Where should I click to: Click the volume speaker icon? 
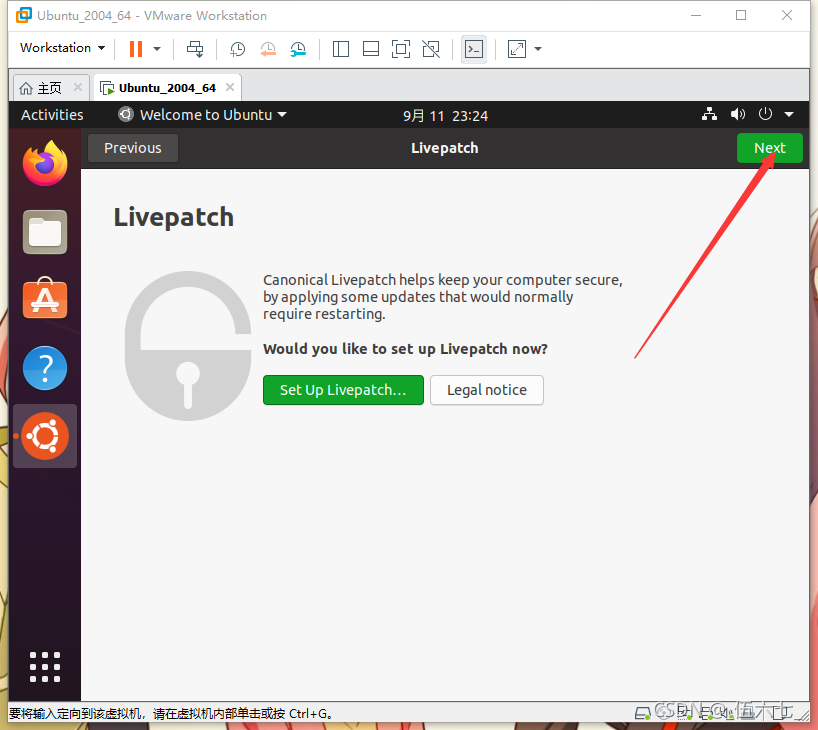click(x=737, y=114)
